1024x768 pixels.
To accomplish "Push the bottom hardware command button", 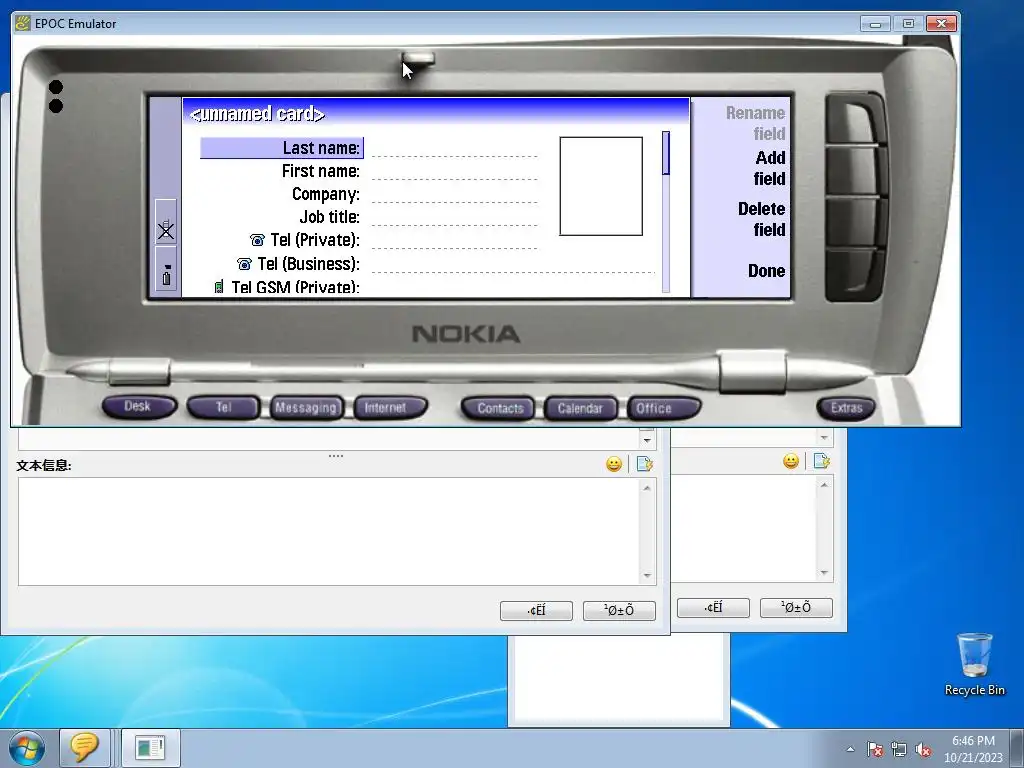I will tap(856, 274).
